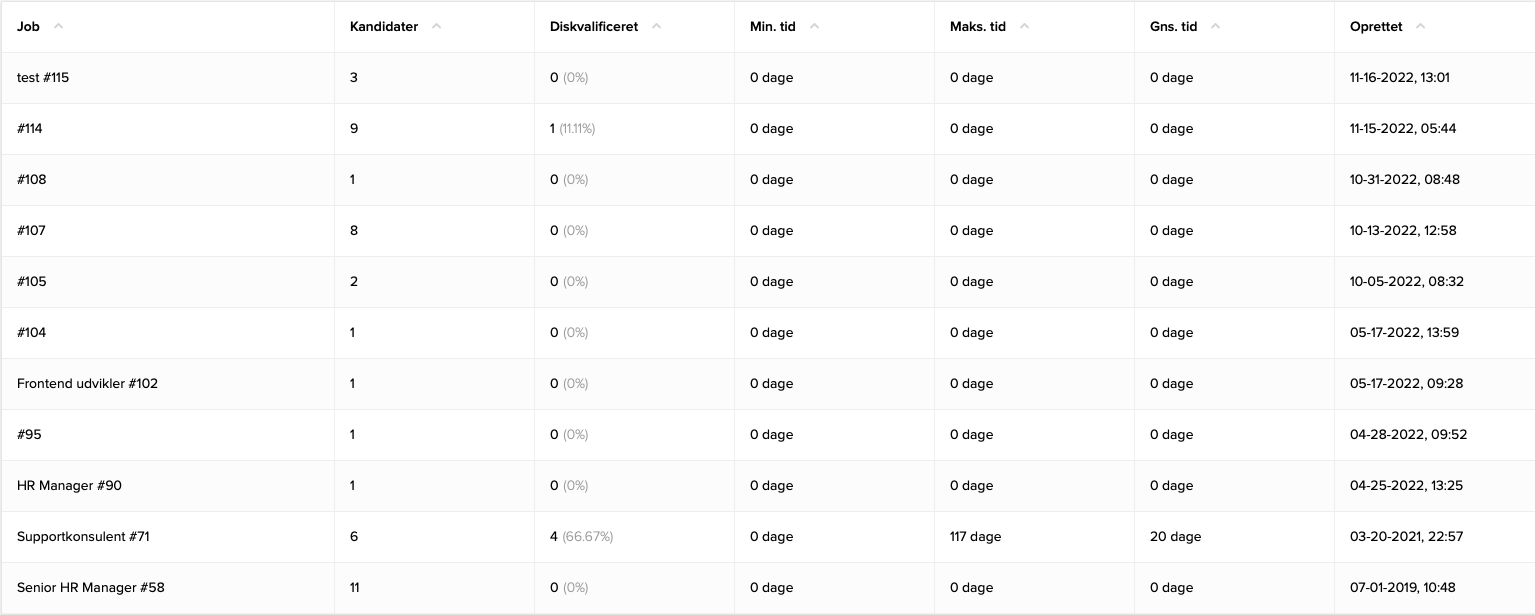Click the 117 dage Maks. tid cell
Viewport: 1535px width, 615px height.
point(974,536)
